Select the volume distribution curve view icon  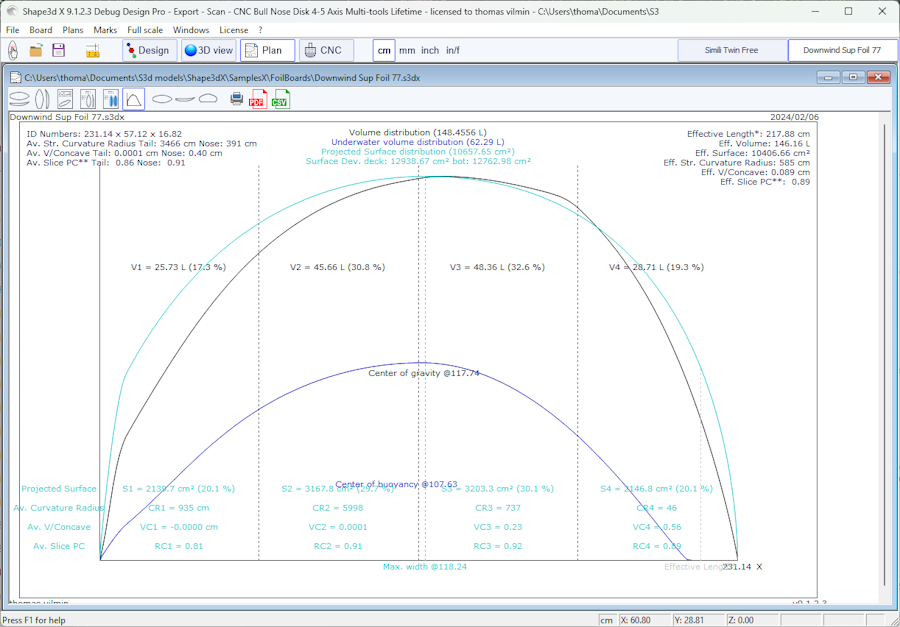(133, 99)
